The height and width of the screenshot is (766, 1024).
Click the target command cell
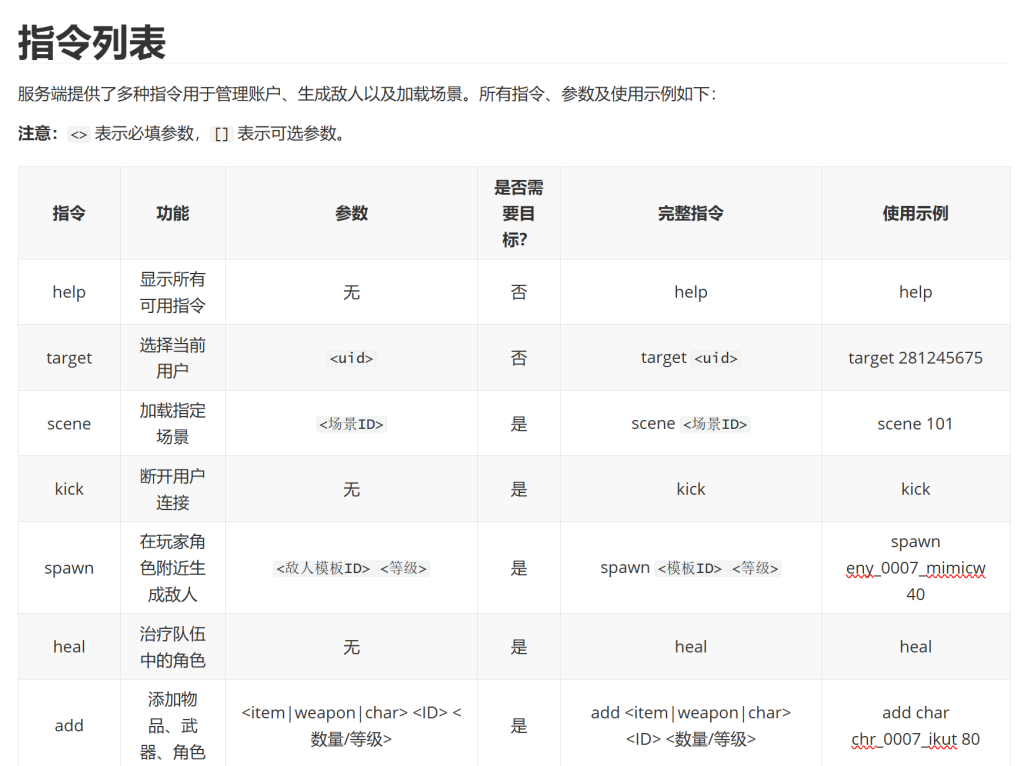pyautogui.click(x=68, y=357)
